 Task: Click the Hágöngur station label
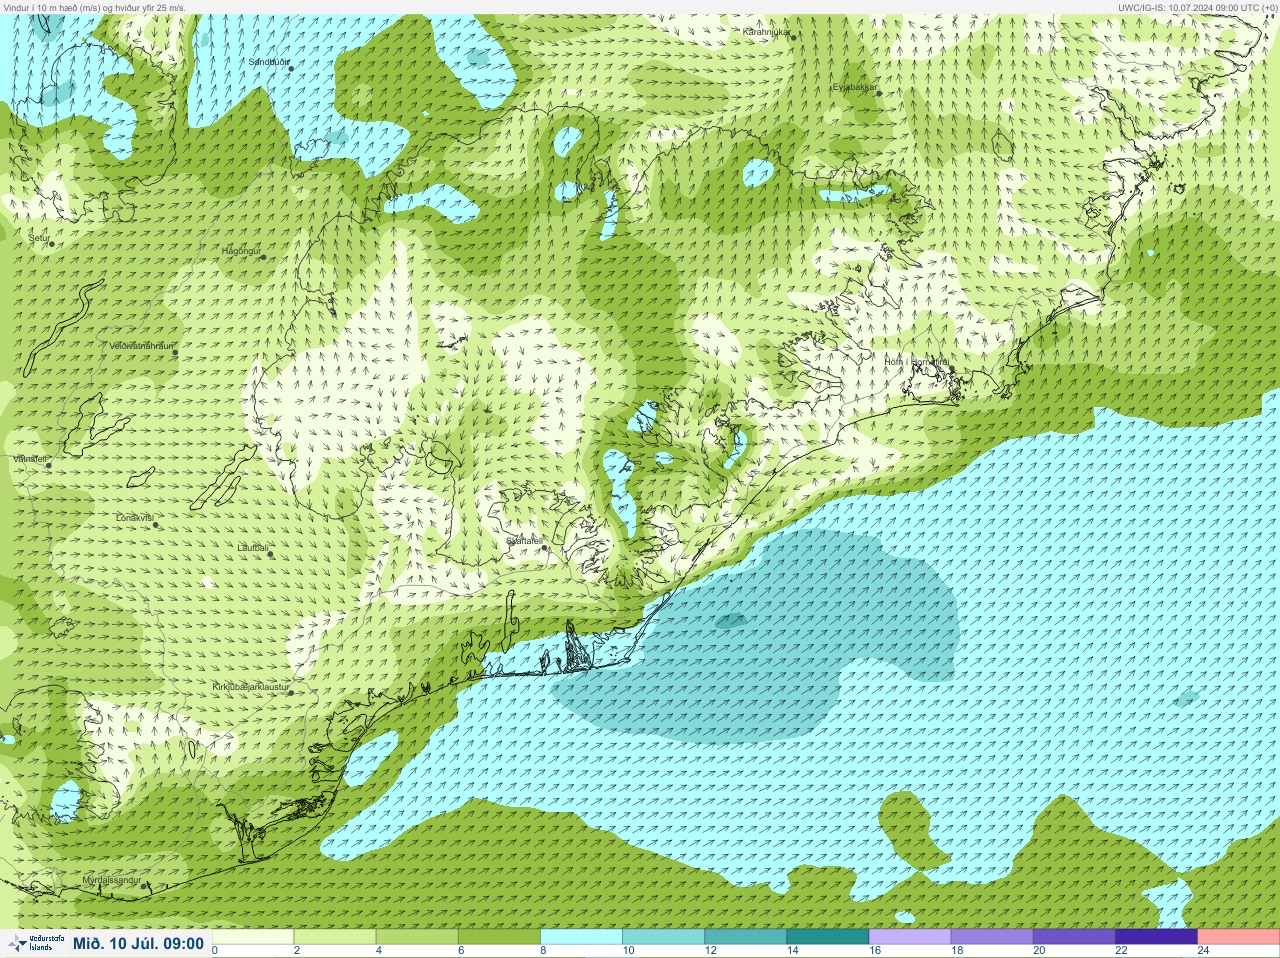point(240,251)
